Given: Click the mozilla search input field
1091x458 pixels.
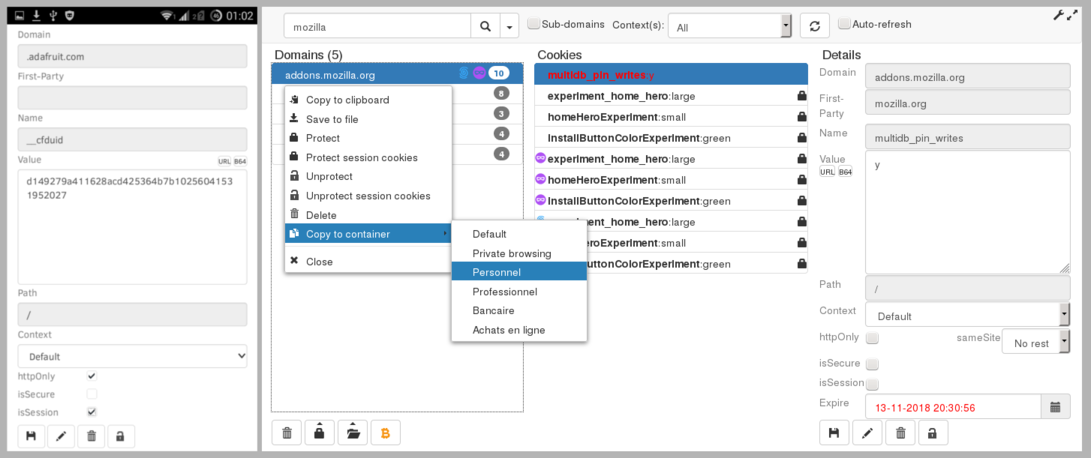Looking at the screenshot, I should tap(378, 26).
